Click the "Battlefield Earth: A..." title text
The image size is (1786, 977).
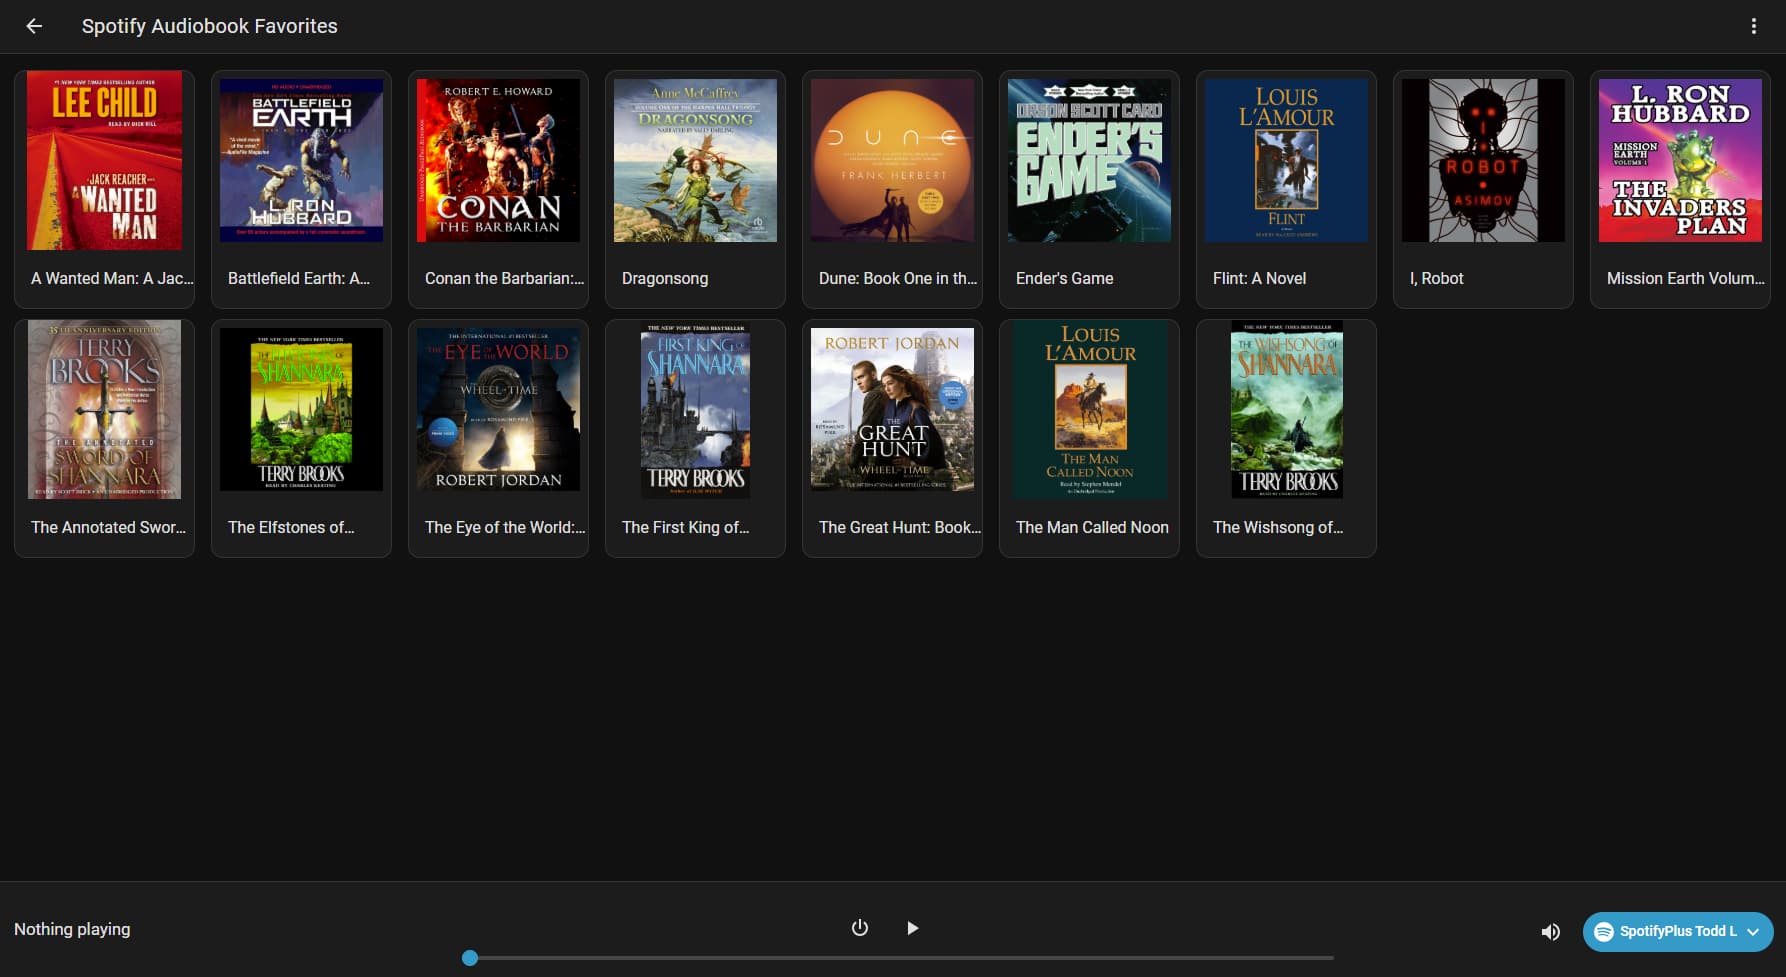(x=299, y=278)
